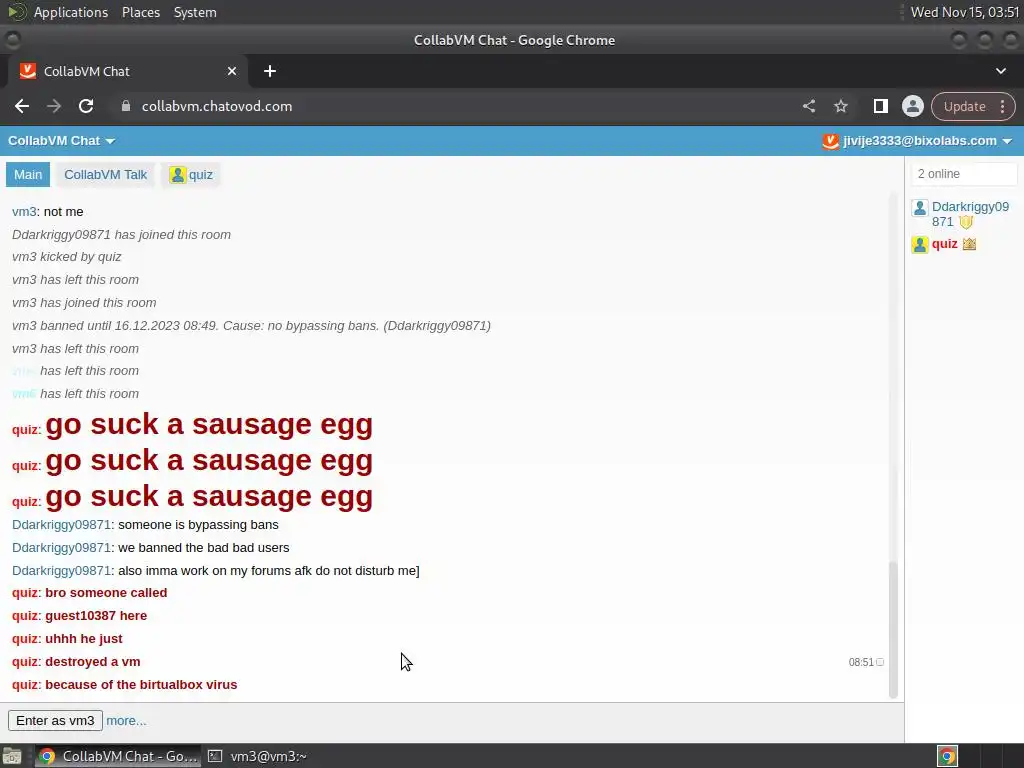Click the 08:51 message timestamp
The width and height of the screenshot is (1024, 768).
[861, 662]
